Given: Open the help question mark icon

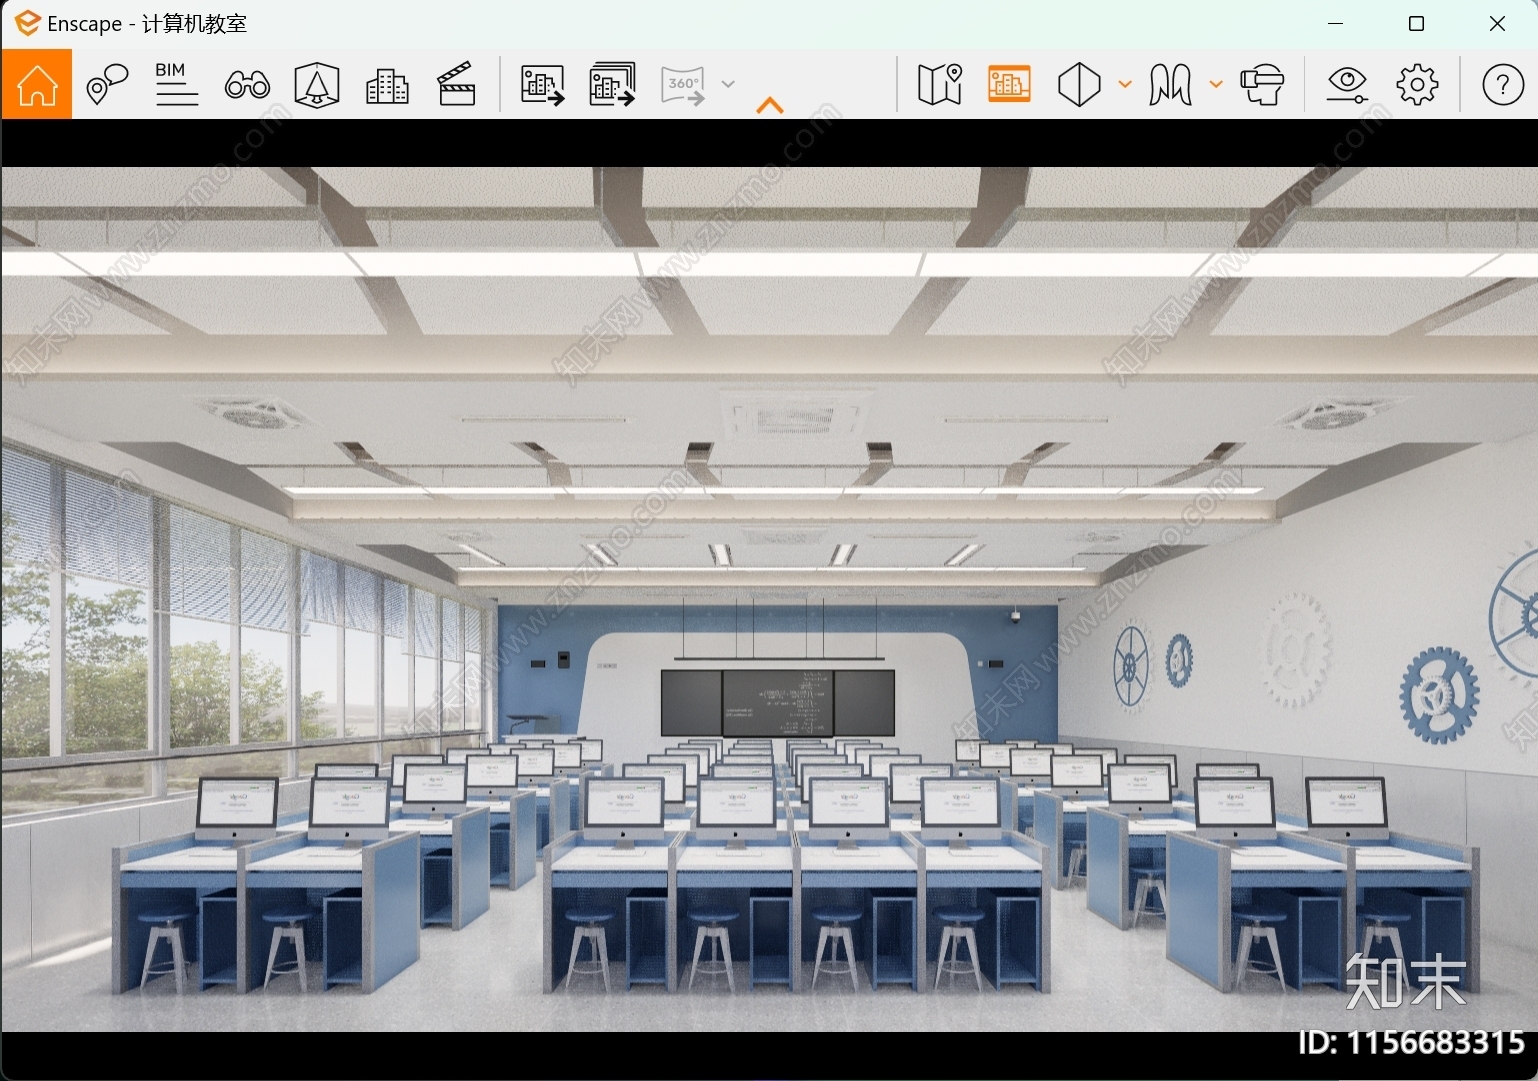Looking at the screenshot, I should pyautogui.click(x=1502, y=85).
